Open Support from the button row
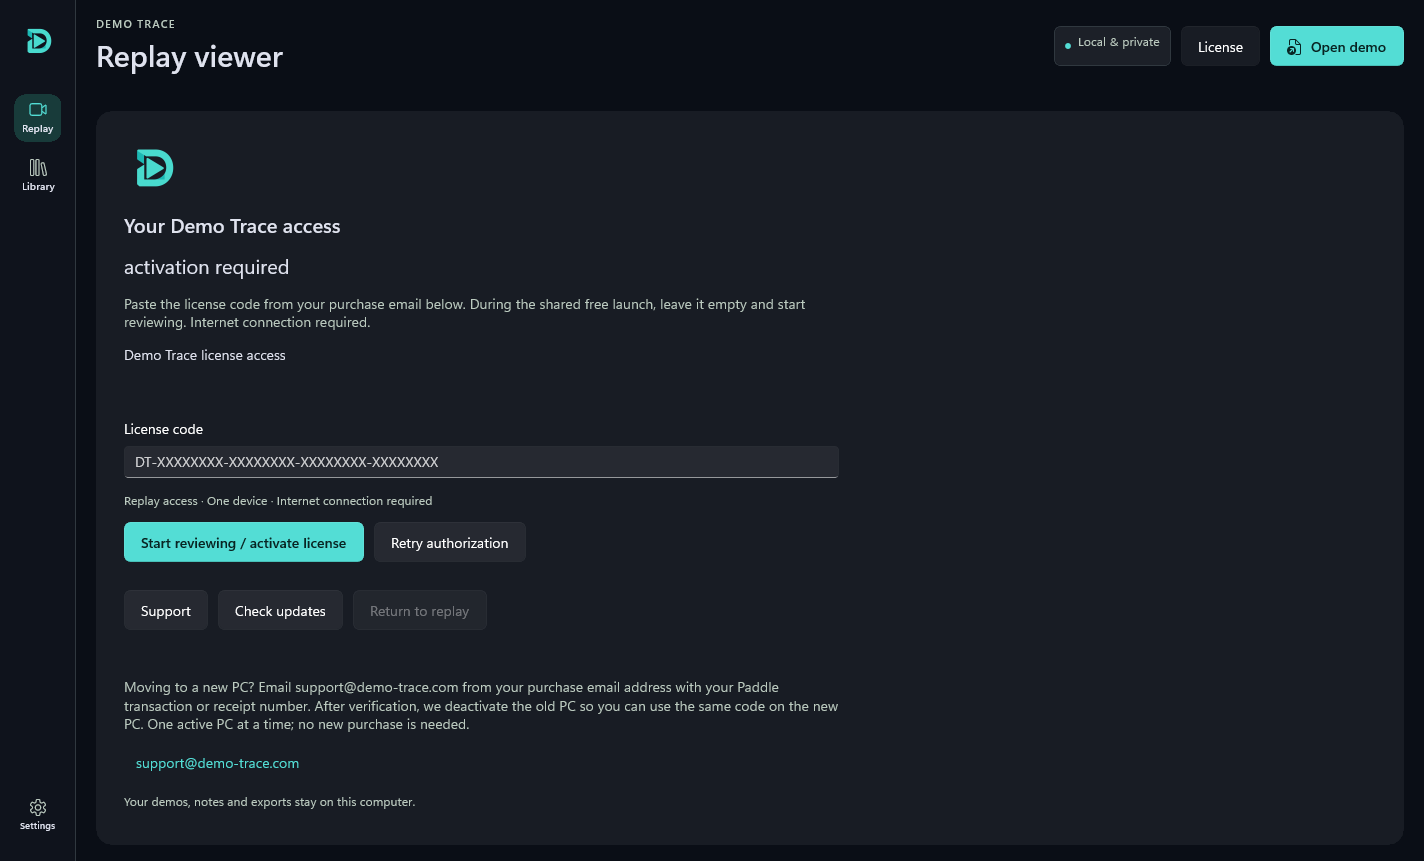The height and width of the screenshot is (861, 1424). [x=166, y=610]
